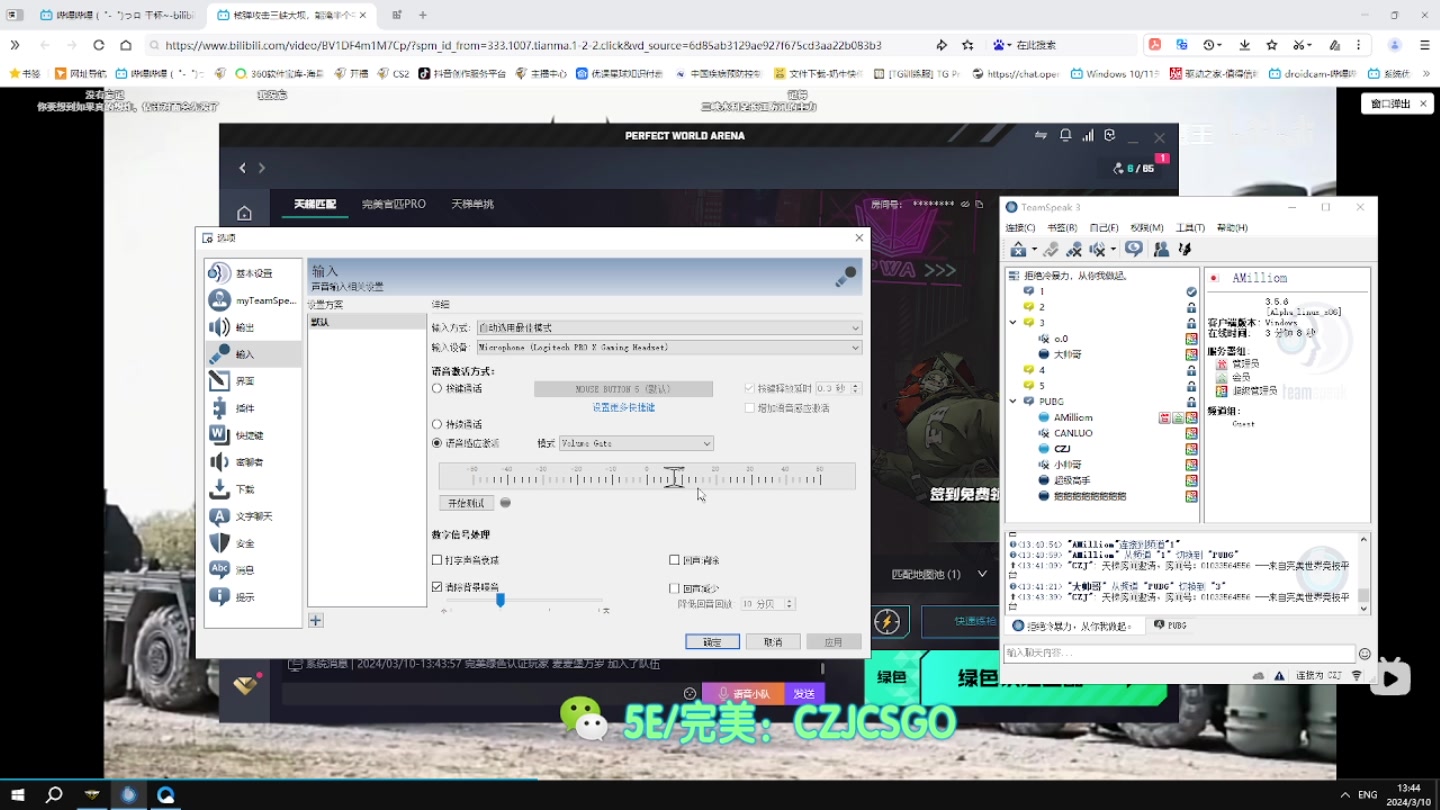
Task: Enable typing sound attenuation checkbox
Action: pos(437,560)
